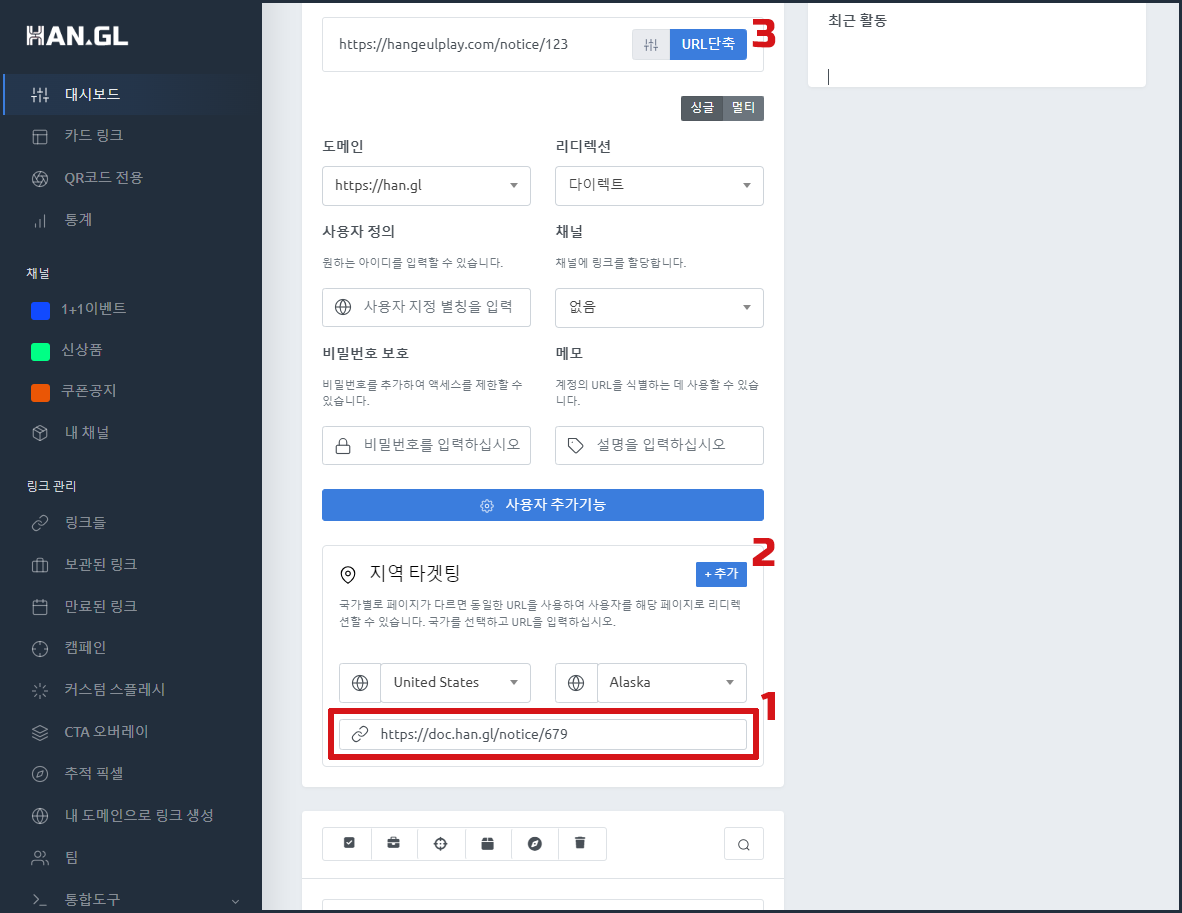Click the trash delete toolbar icon

[x=580, y=843]
